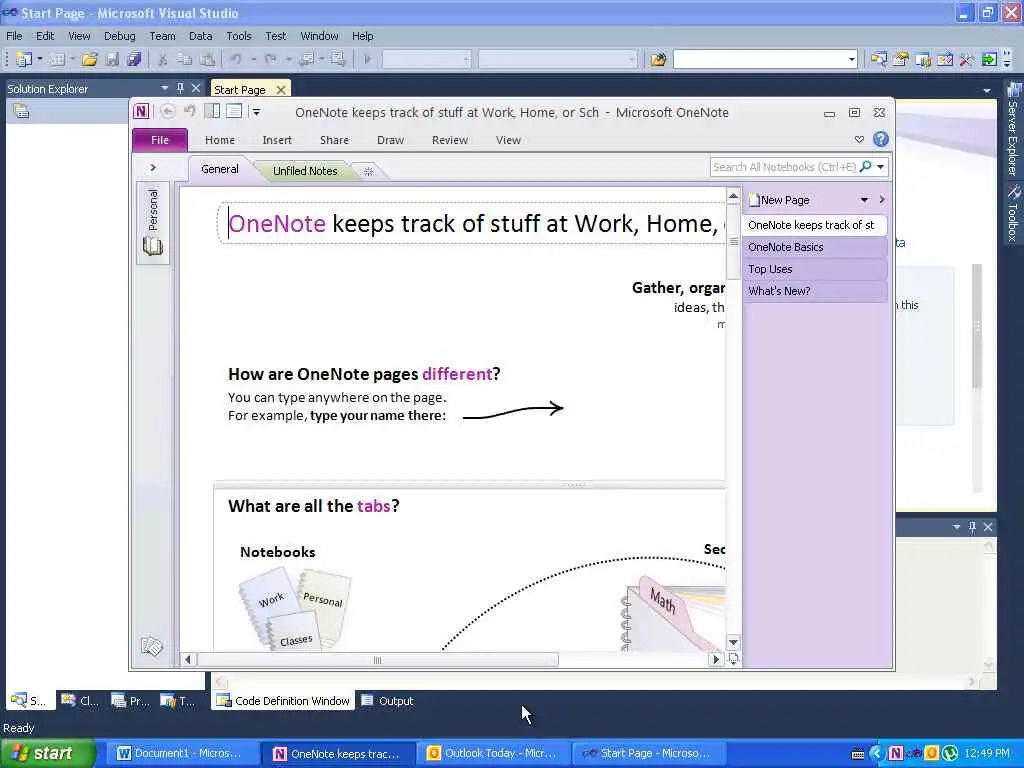Expand the OneNote navigation bar arrow
The image size is (1024, 768).
point(153,168)
